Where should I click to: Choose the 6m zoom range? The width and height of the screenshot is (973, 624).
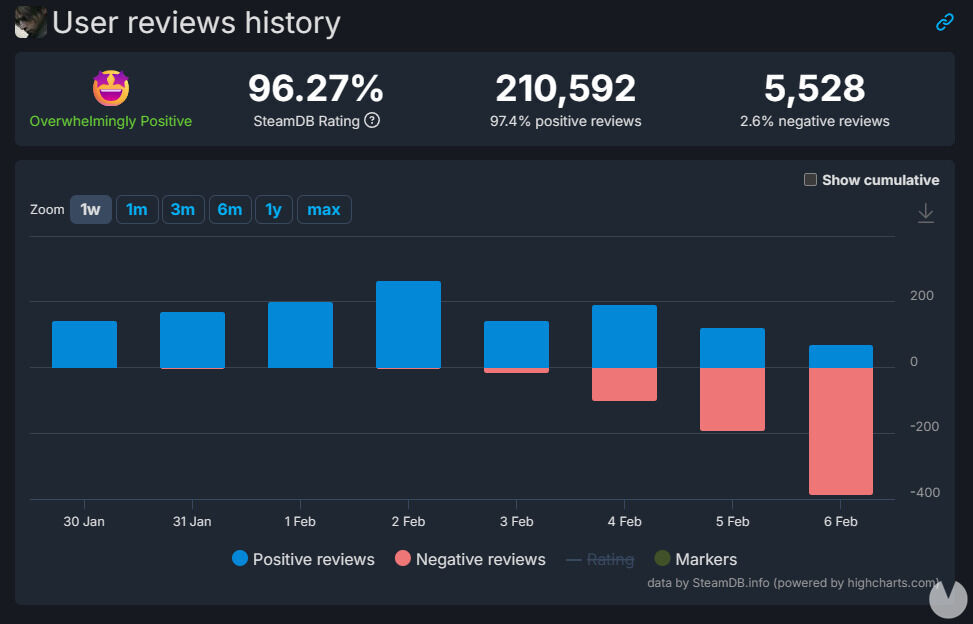point(230,210)
